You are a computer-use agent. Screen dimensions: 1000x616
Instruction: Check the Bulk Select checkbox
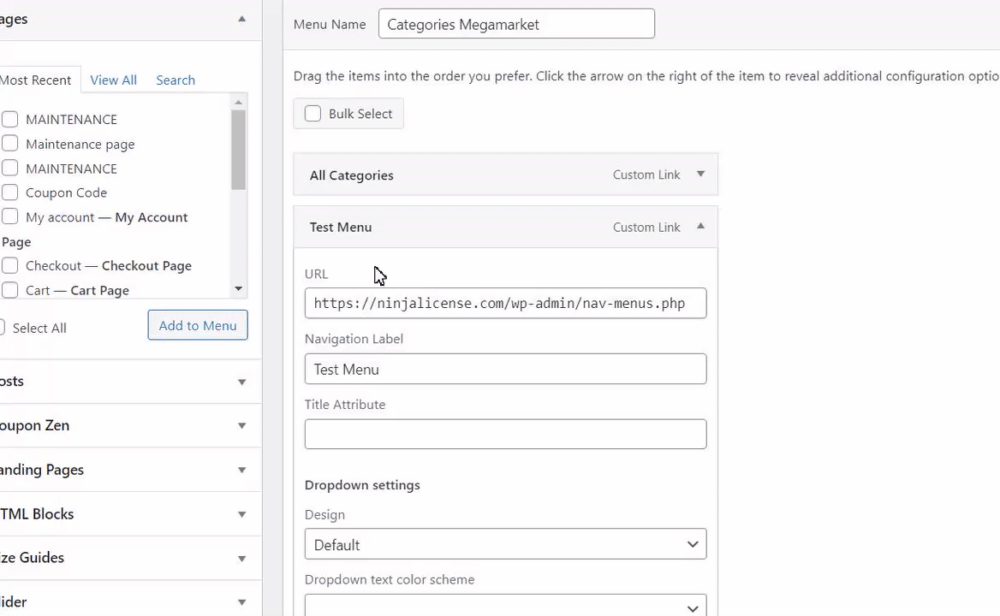tap(313, 114)
